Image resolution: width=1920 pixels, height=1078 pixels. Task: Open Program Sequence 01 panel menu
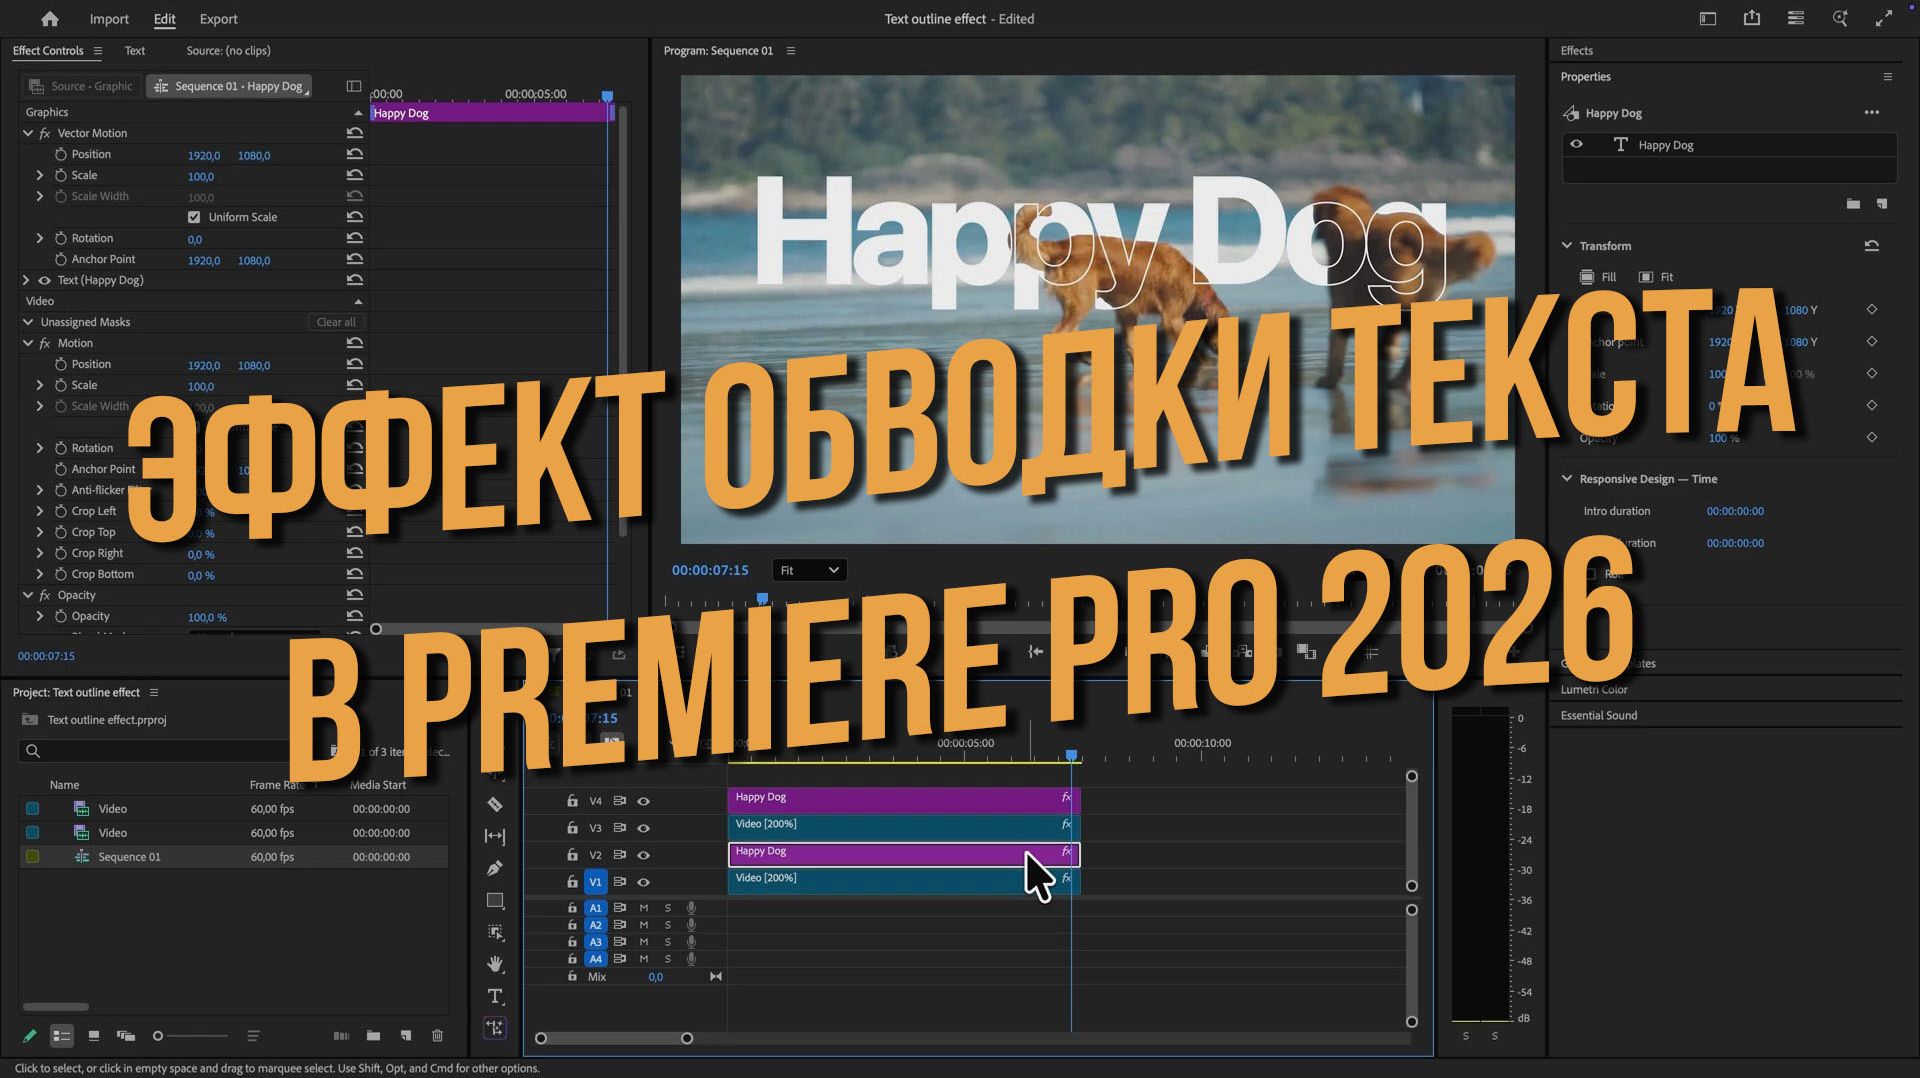(x=791, y=51)
